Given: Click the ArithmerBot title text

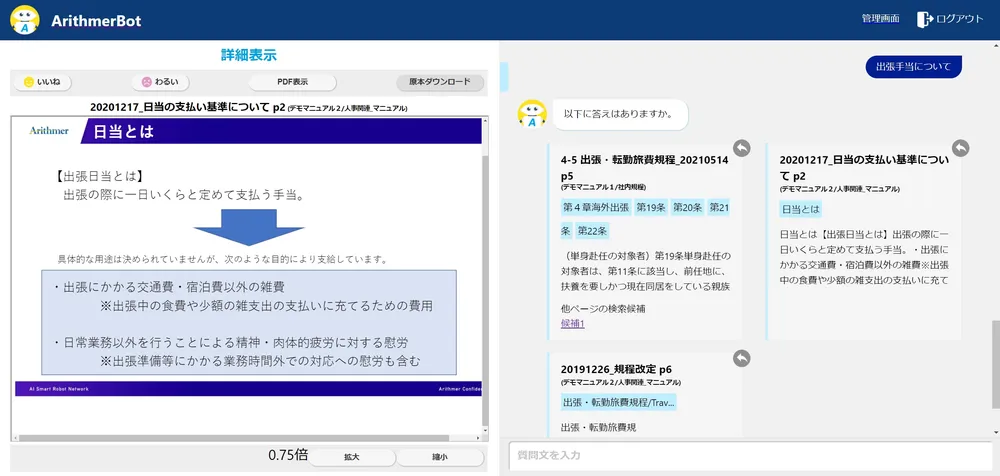Looking at the screenshot, I should tap(96, 20).
